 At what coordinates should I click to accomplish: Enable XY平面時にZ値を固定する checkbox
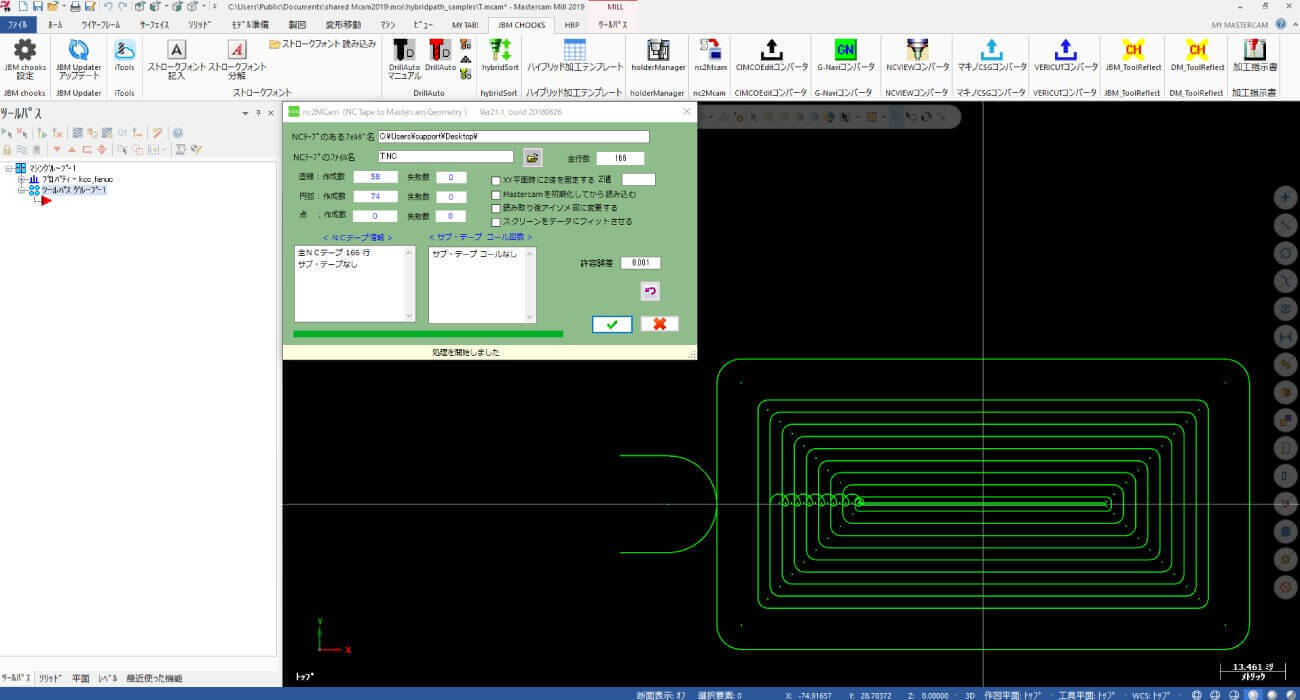(496, 180)
